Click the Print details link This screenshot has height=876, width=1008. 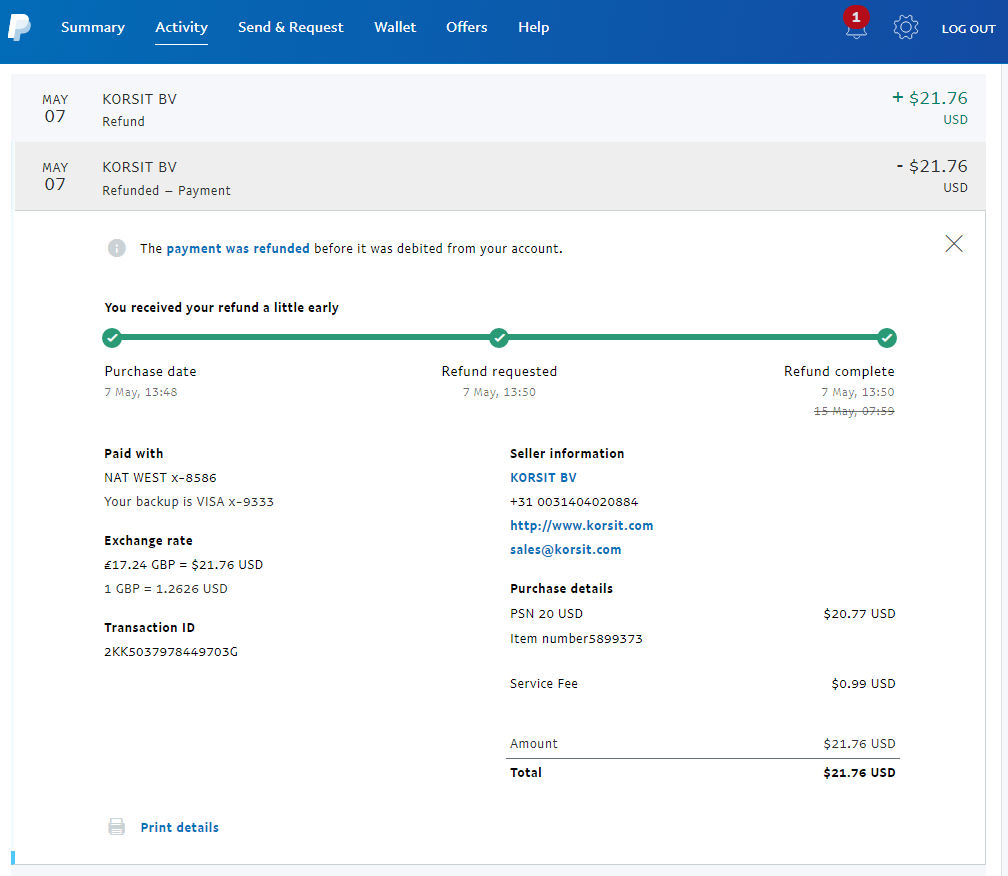pyautogui.click(x=179, y=827)
